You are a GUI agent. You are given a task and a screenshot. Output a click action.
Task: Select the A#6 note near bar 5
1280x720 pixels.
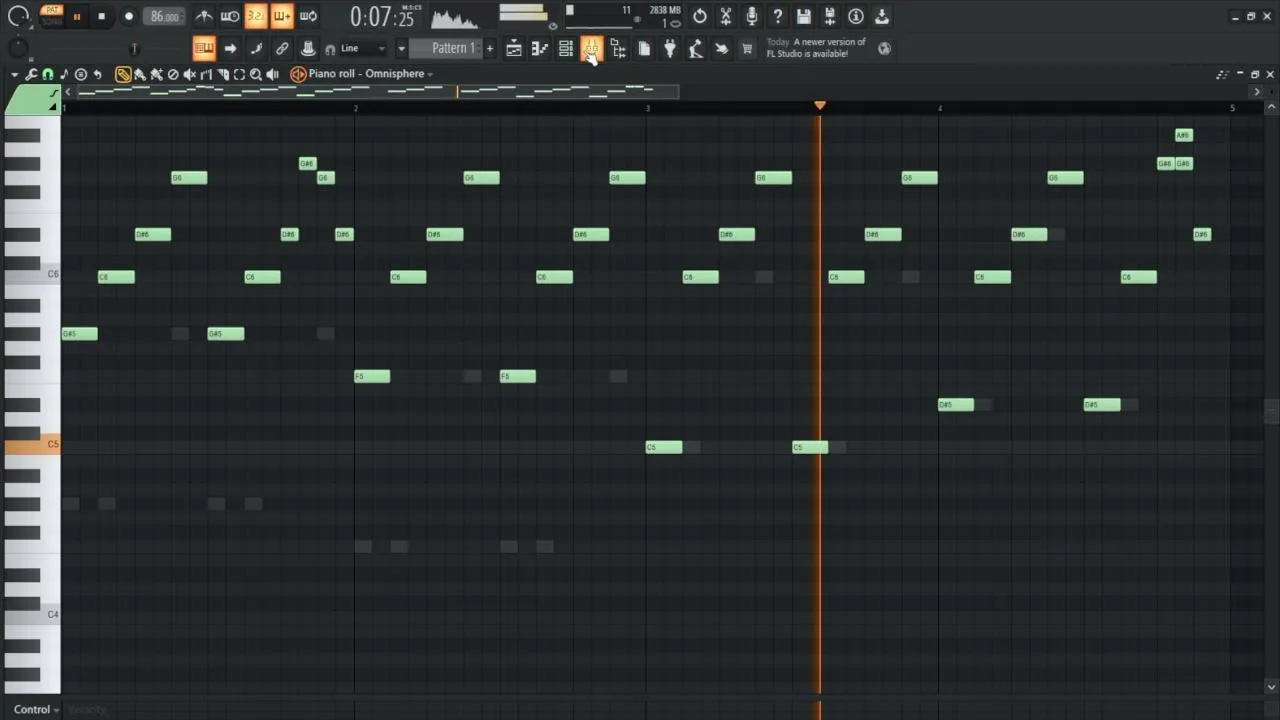tap(1183, 135)
